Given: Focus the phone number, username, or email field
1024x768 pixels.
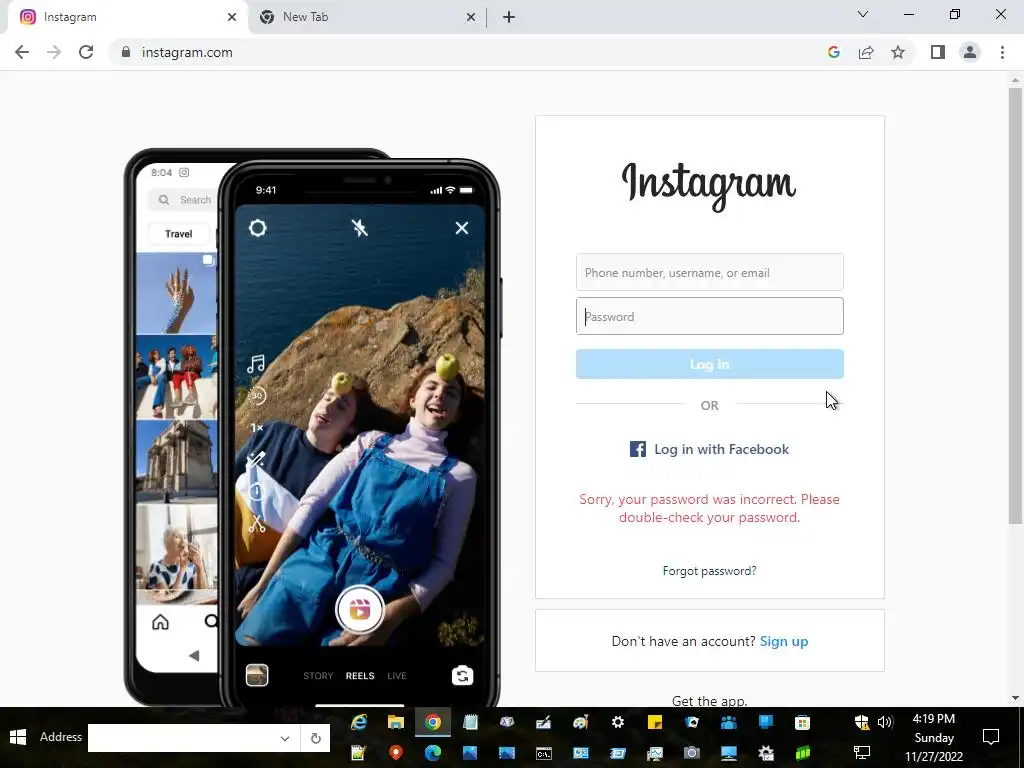Looking at the screenshot, I should coord(710,272).
